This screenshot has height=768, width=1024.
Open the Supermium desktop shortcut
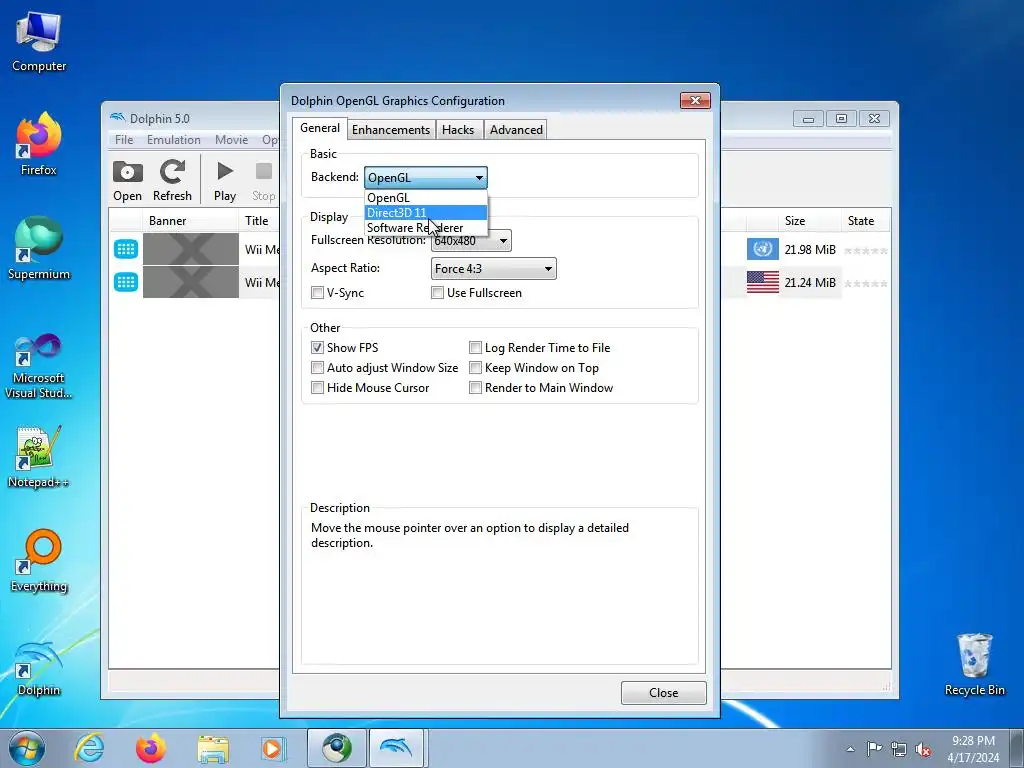tap(39, 249)
